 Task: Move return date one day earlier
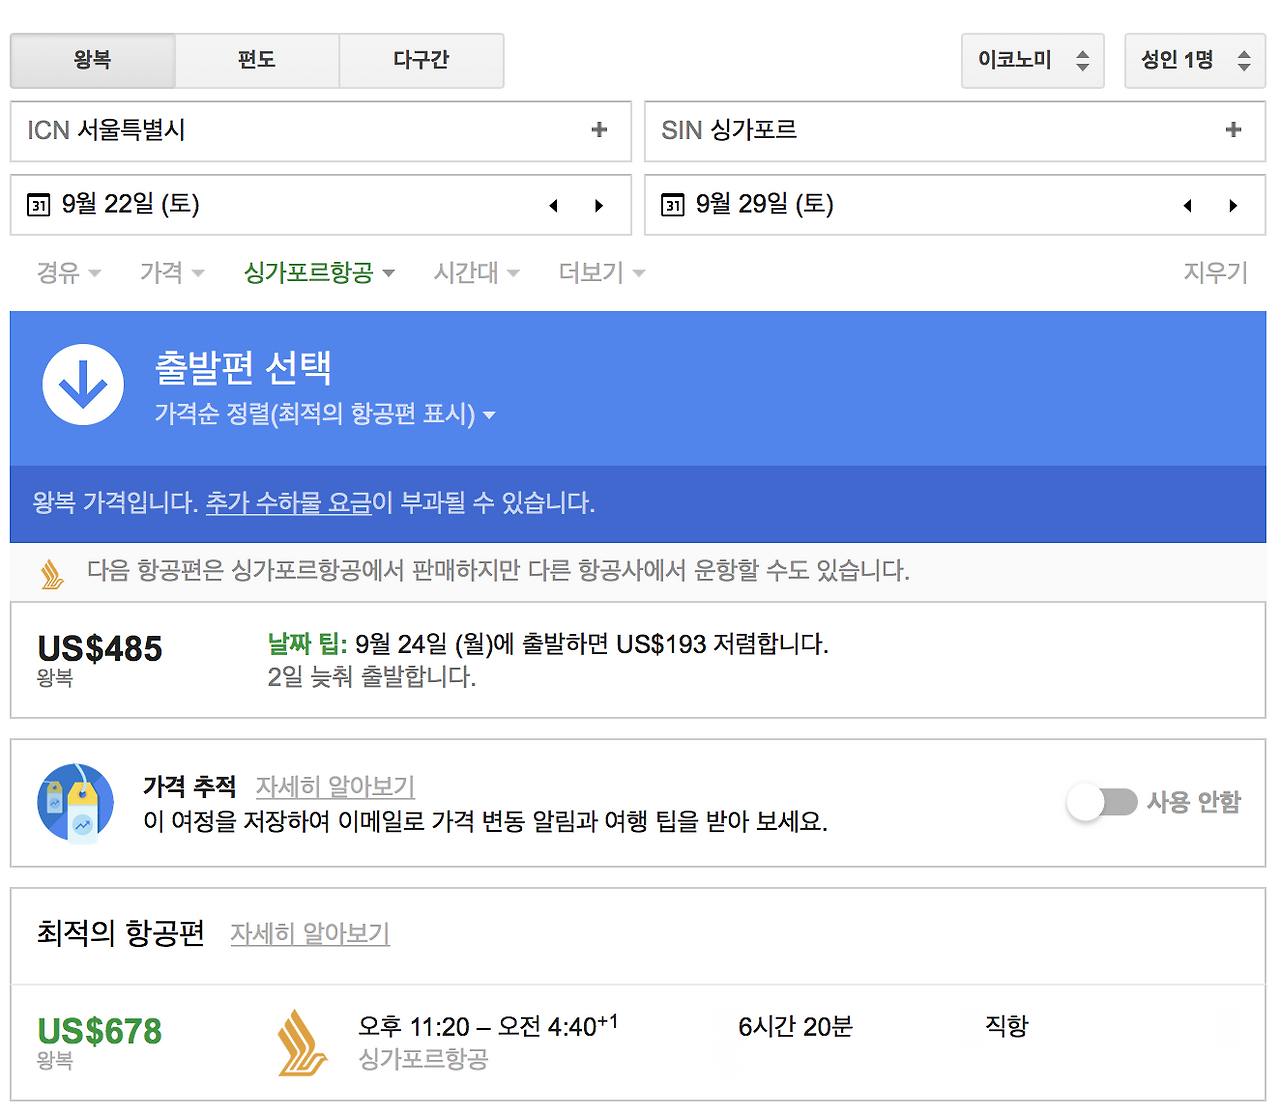(1187, 205)
